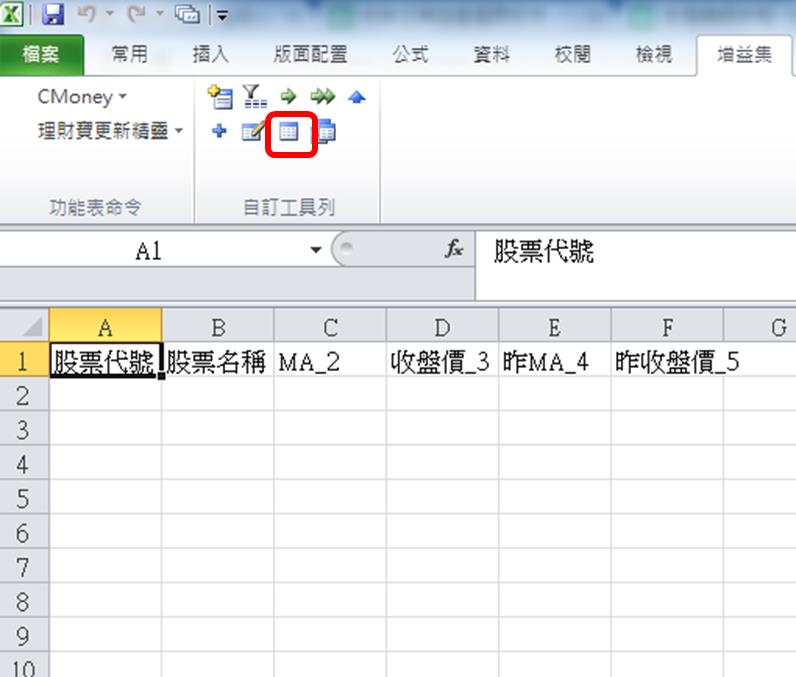
Task: Select cell A1 containing 股票代號
Action: point(106,361)
